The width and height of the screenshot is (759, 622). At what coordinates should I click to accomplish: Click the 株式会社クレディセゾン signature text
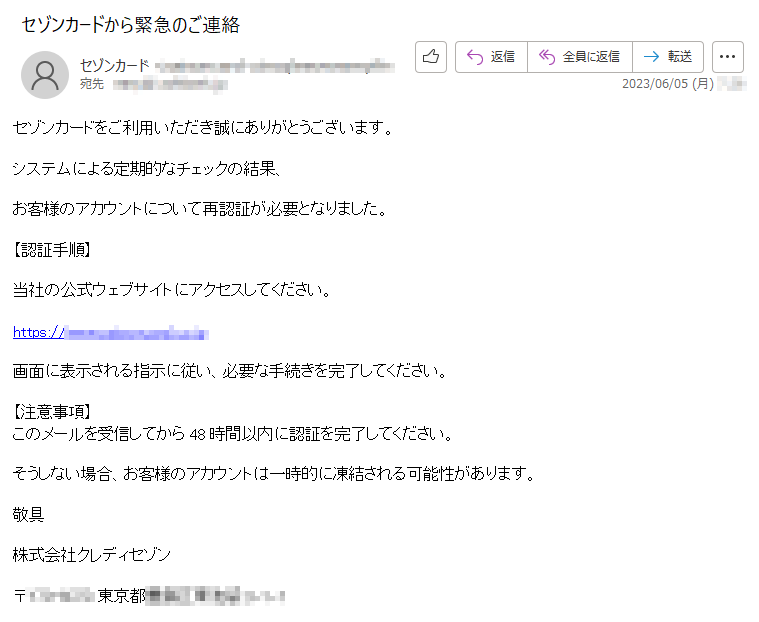pos(92,555)
